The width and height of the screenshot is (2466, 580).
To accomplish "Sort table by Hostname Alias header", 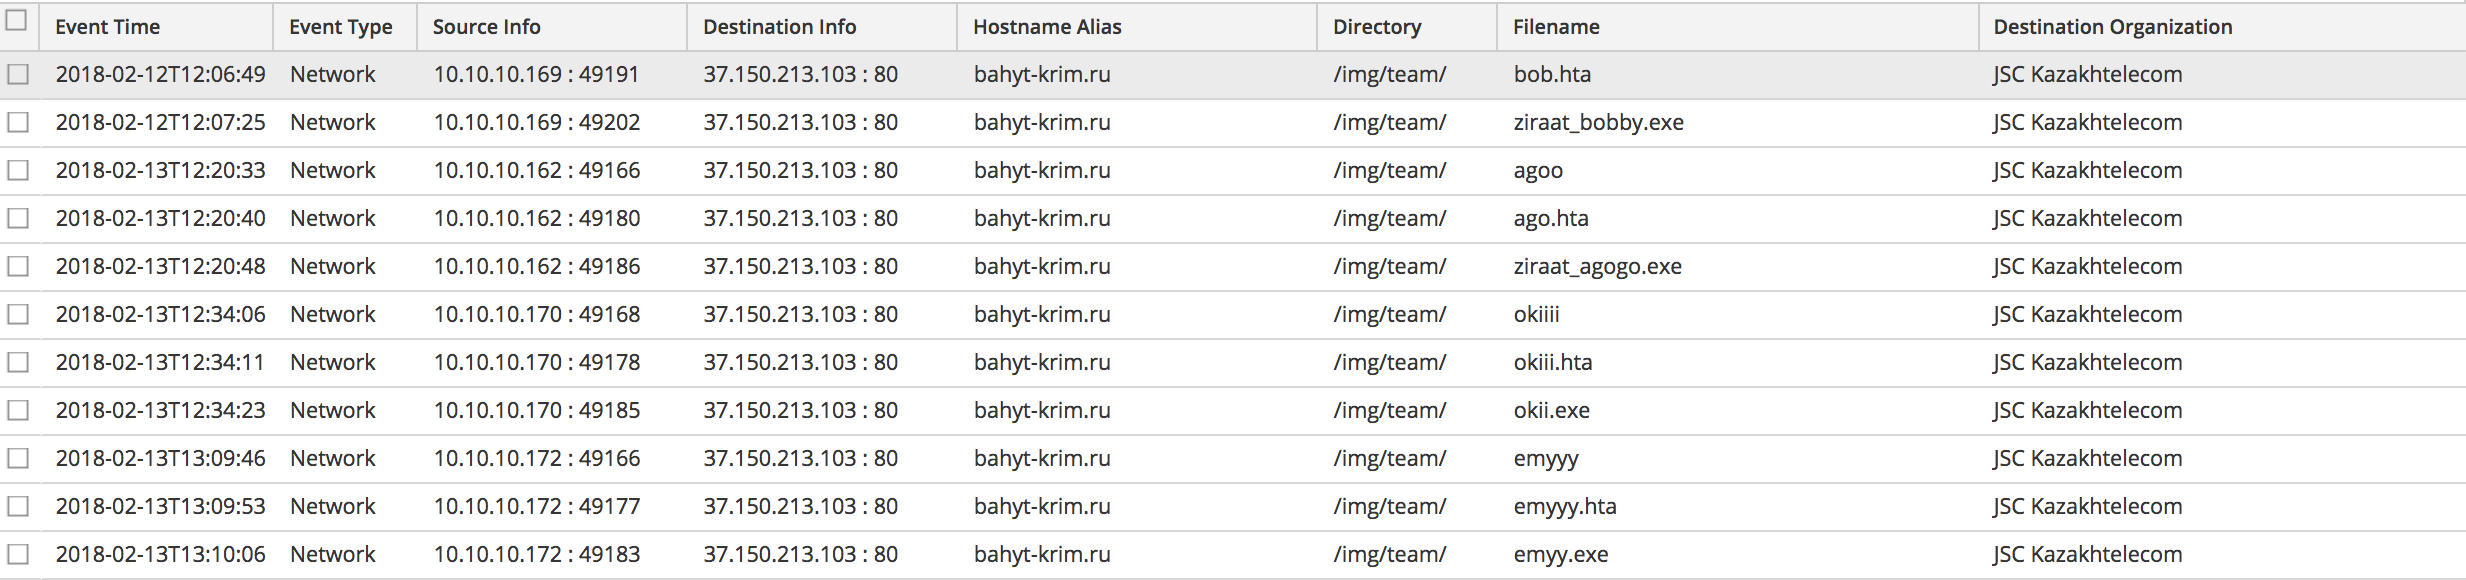I will tap(1047, 27).
